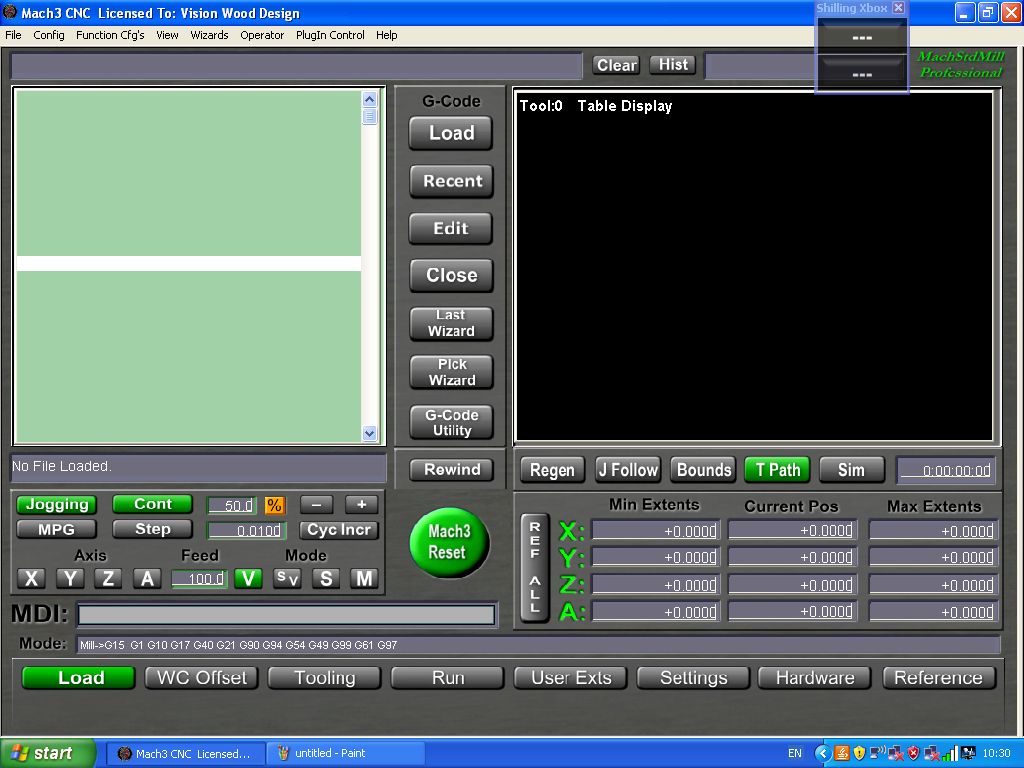
Task: Open the Hist history list
Action: click(x=673, y=65)
